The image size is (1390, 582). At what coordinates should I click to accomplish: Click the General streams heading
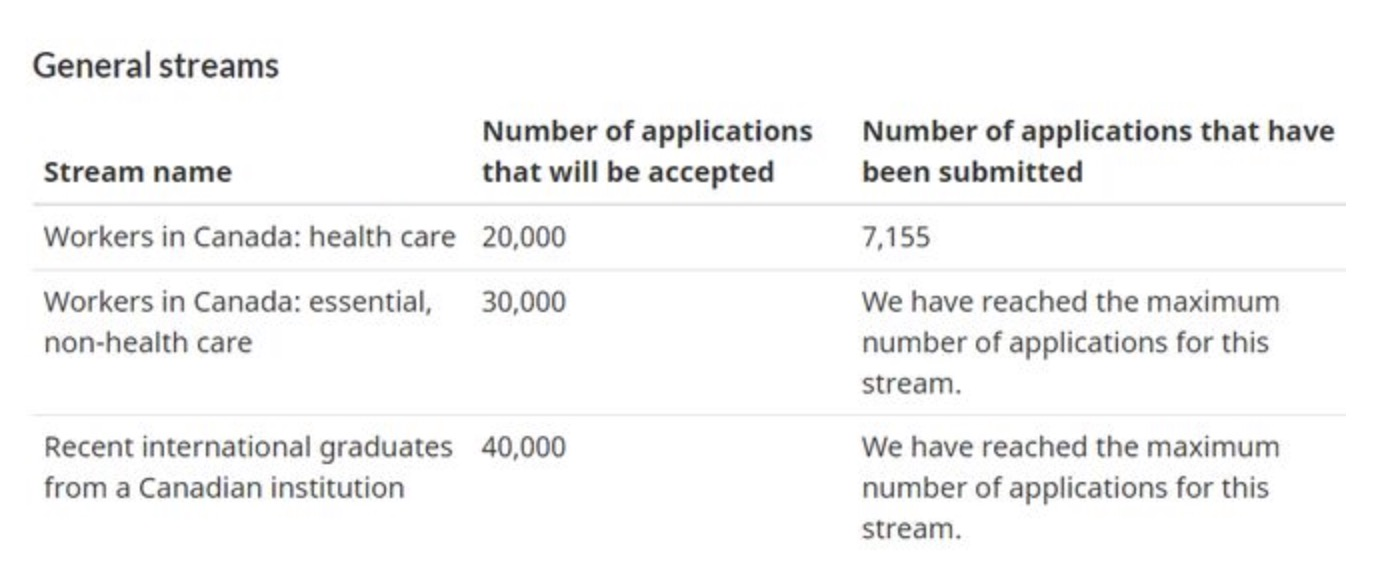point(155,66)
